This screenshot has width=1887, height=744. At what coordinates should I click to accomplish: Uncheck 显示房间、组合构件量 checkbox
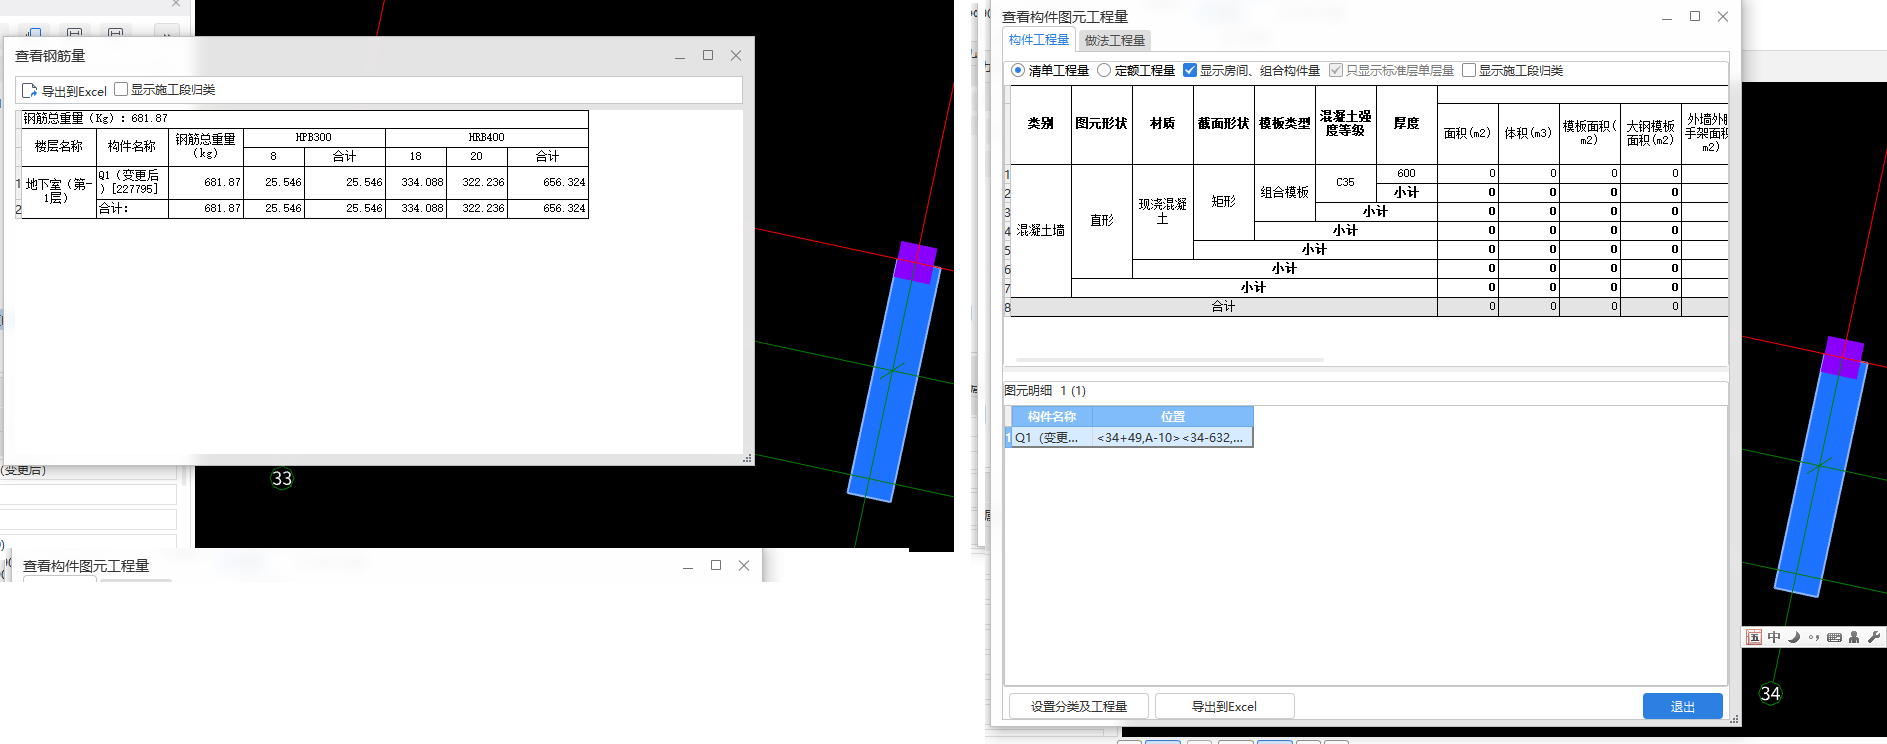pyautogui.click(x=1190, y=70)
